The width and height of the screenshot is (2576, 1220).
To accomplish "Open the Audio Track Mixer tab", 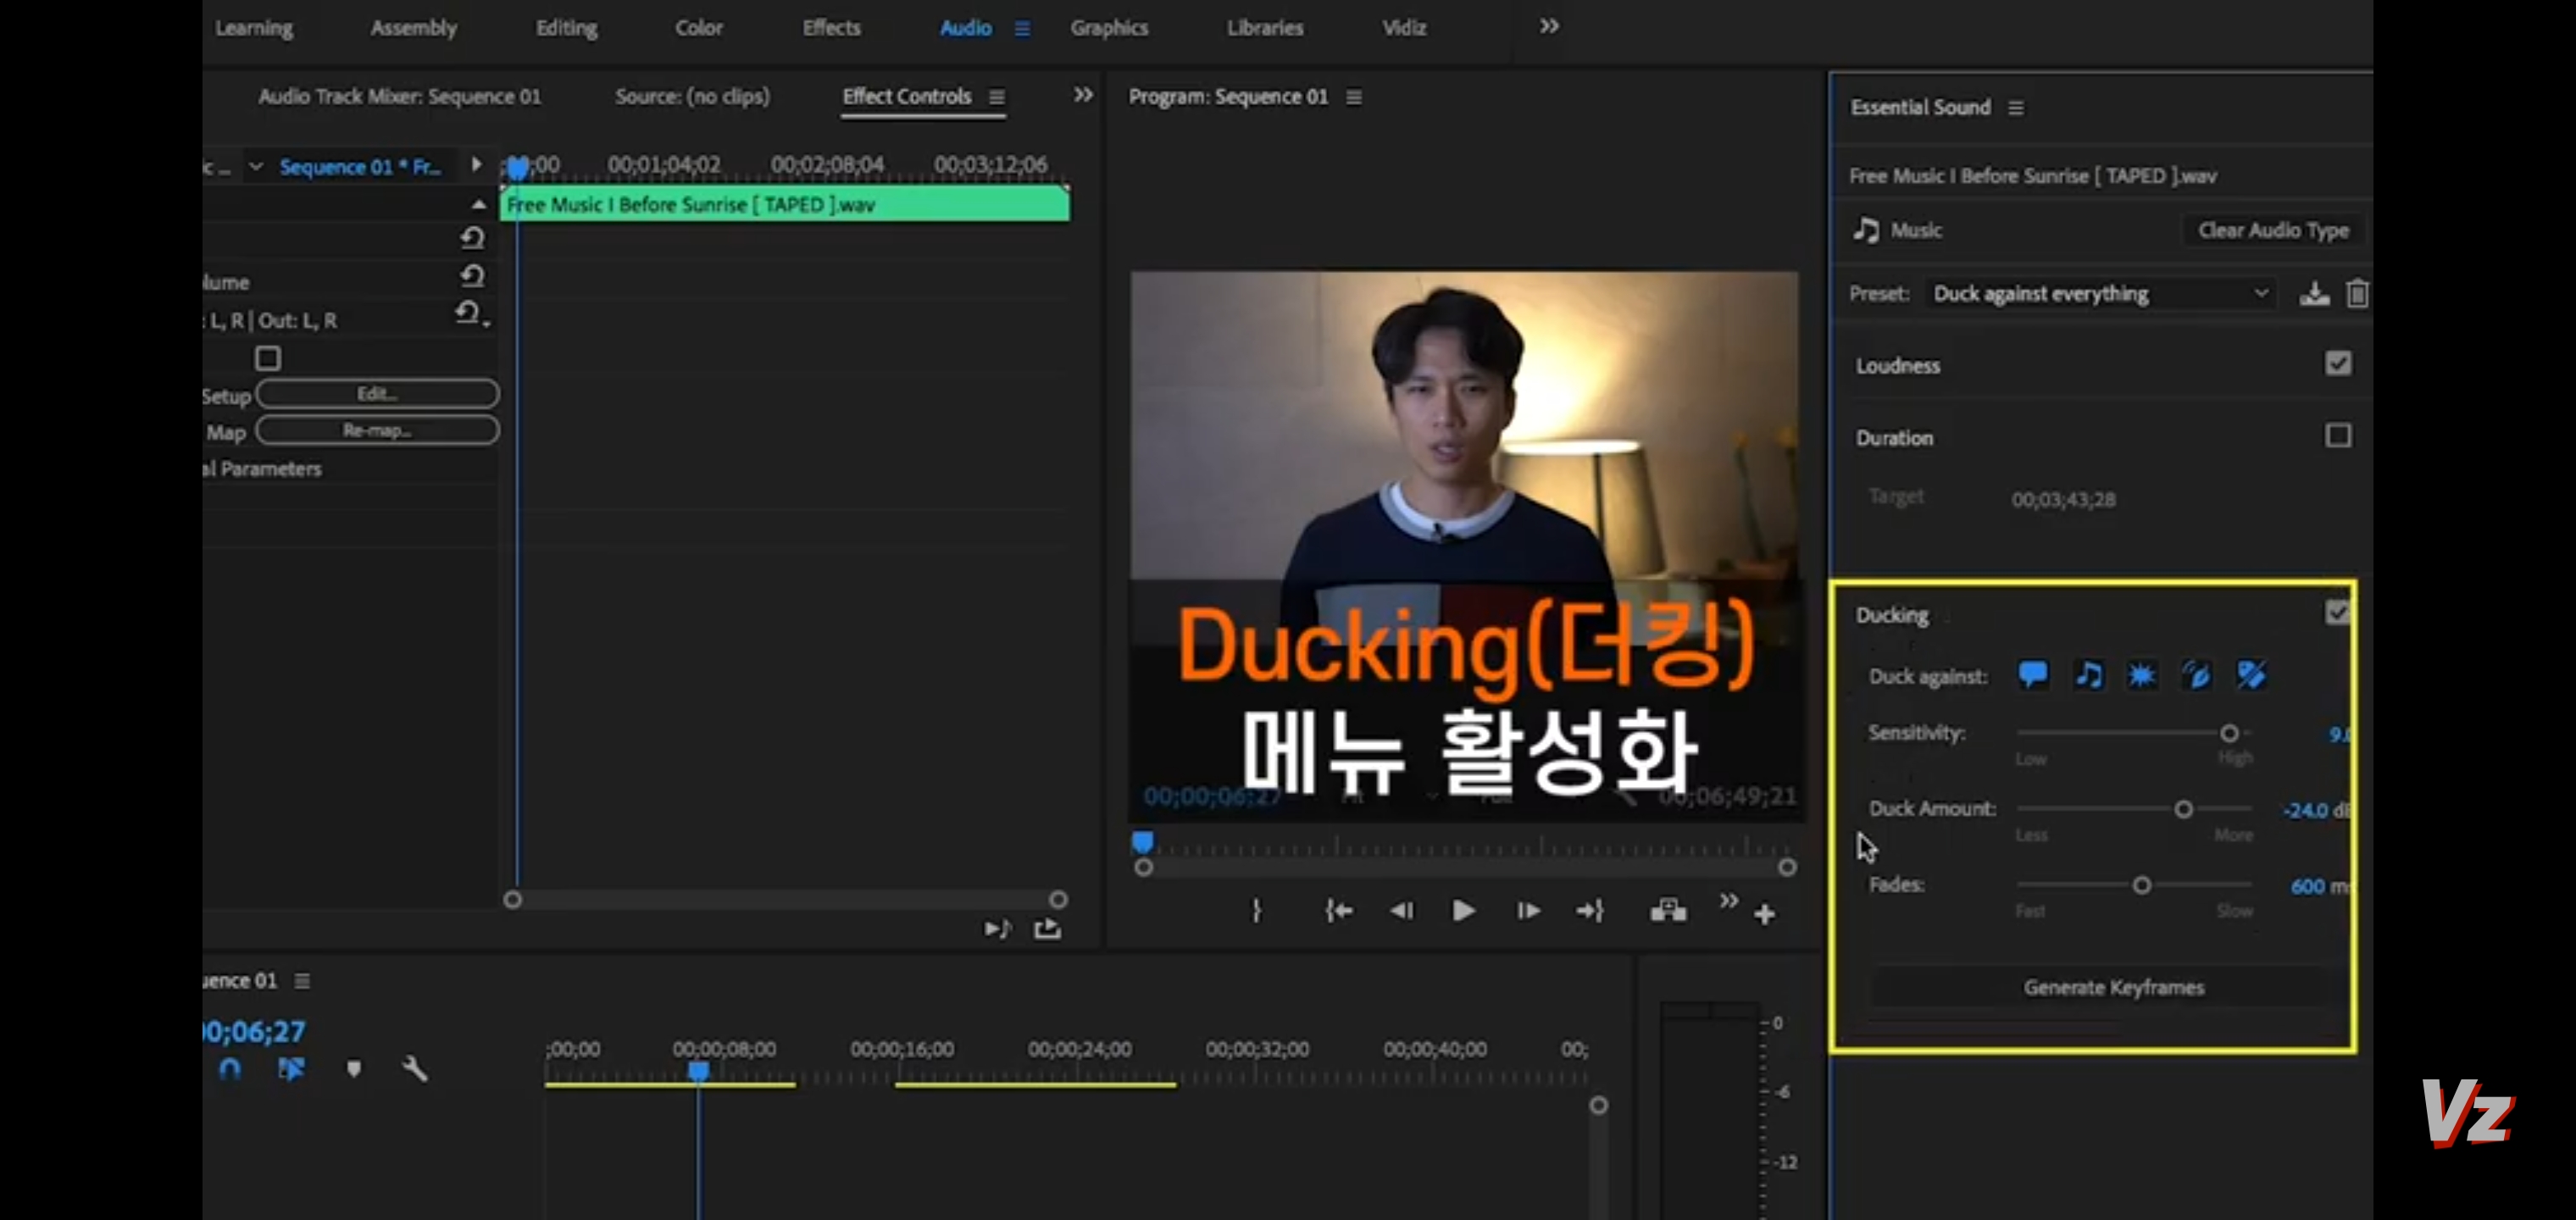I will tap(399, 97).
